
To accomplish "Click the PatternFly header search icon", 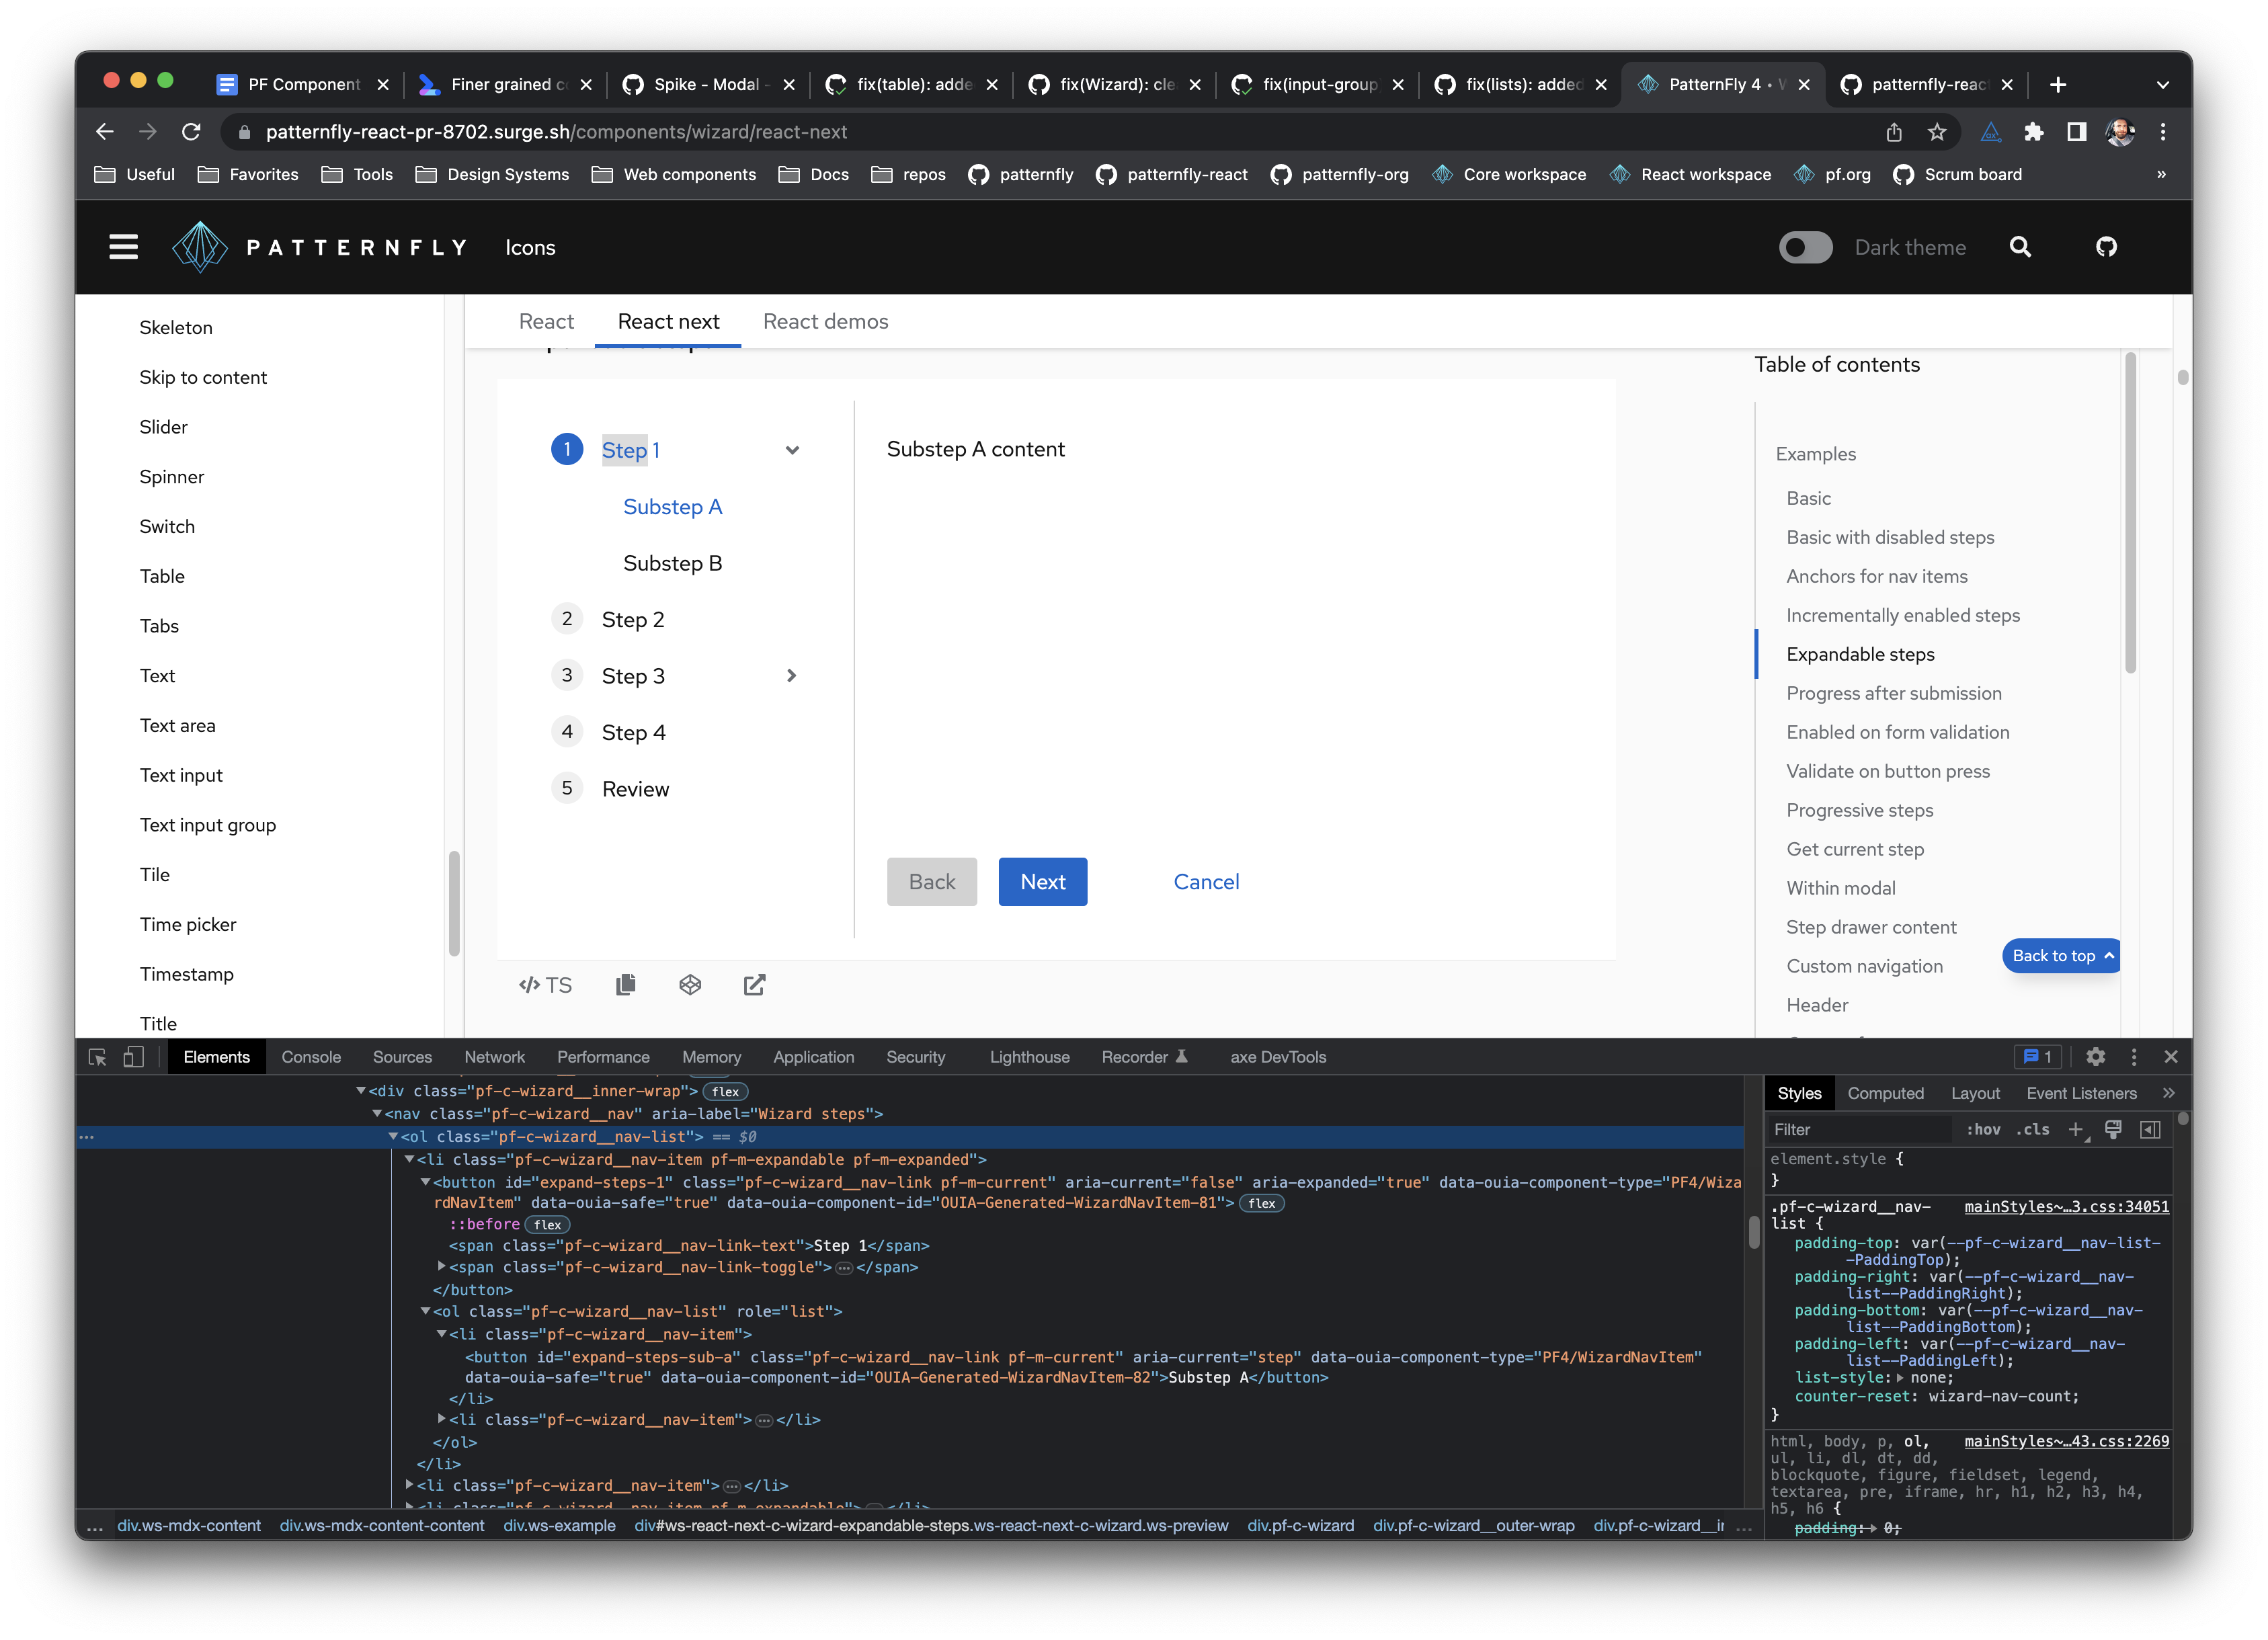I will pyautogui.click(x=2020, y=247).
